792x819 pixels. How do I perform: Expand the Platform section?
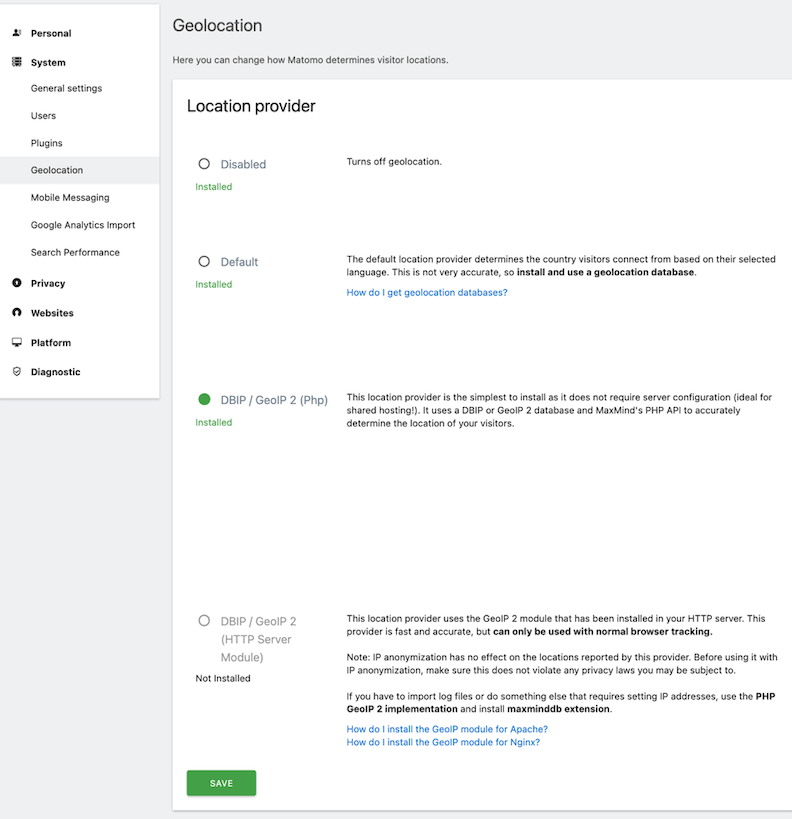[x=52, y=342]
